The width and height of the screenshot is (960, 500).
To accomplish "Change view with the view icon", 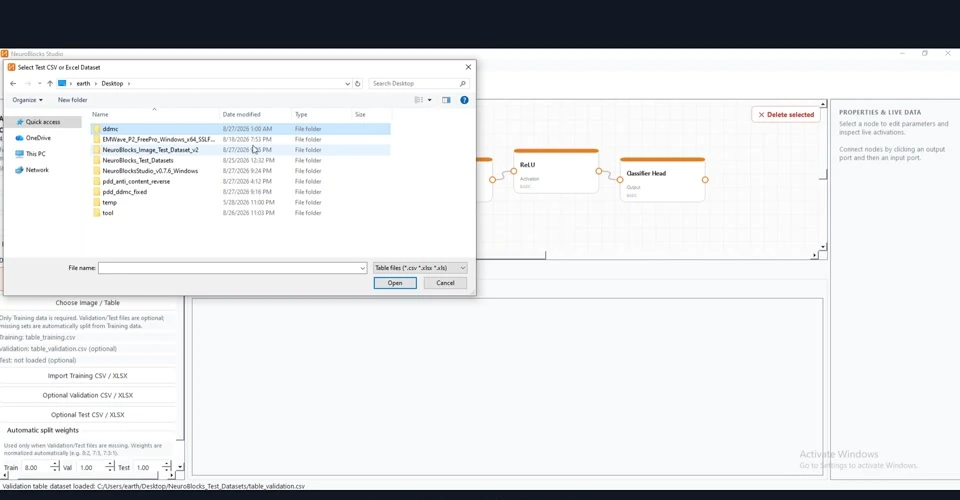I will click(x=419, y=100).
